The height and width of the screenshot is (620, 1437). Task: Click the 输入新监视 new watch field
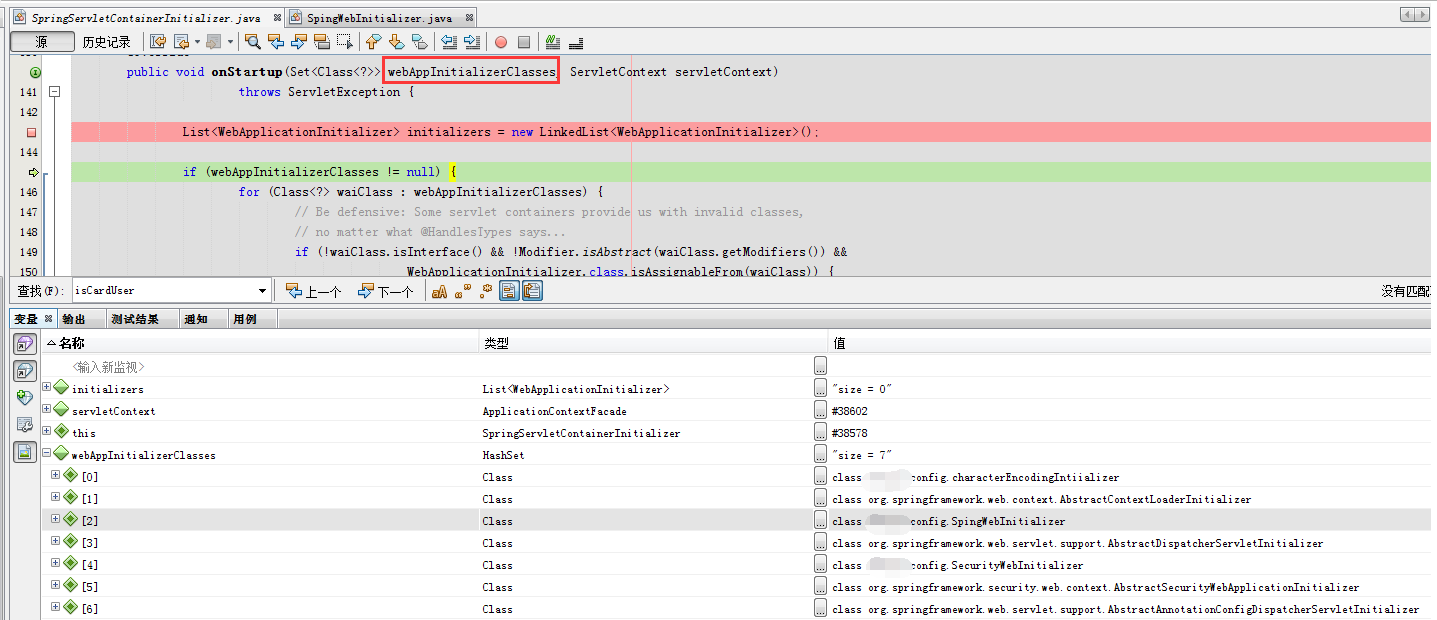108,367
